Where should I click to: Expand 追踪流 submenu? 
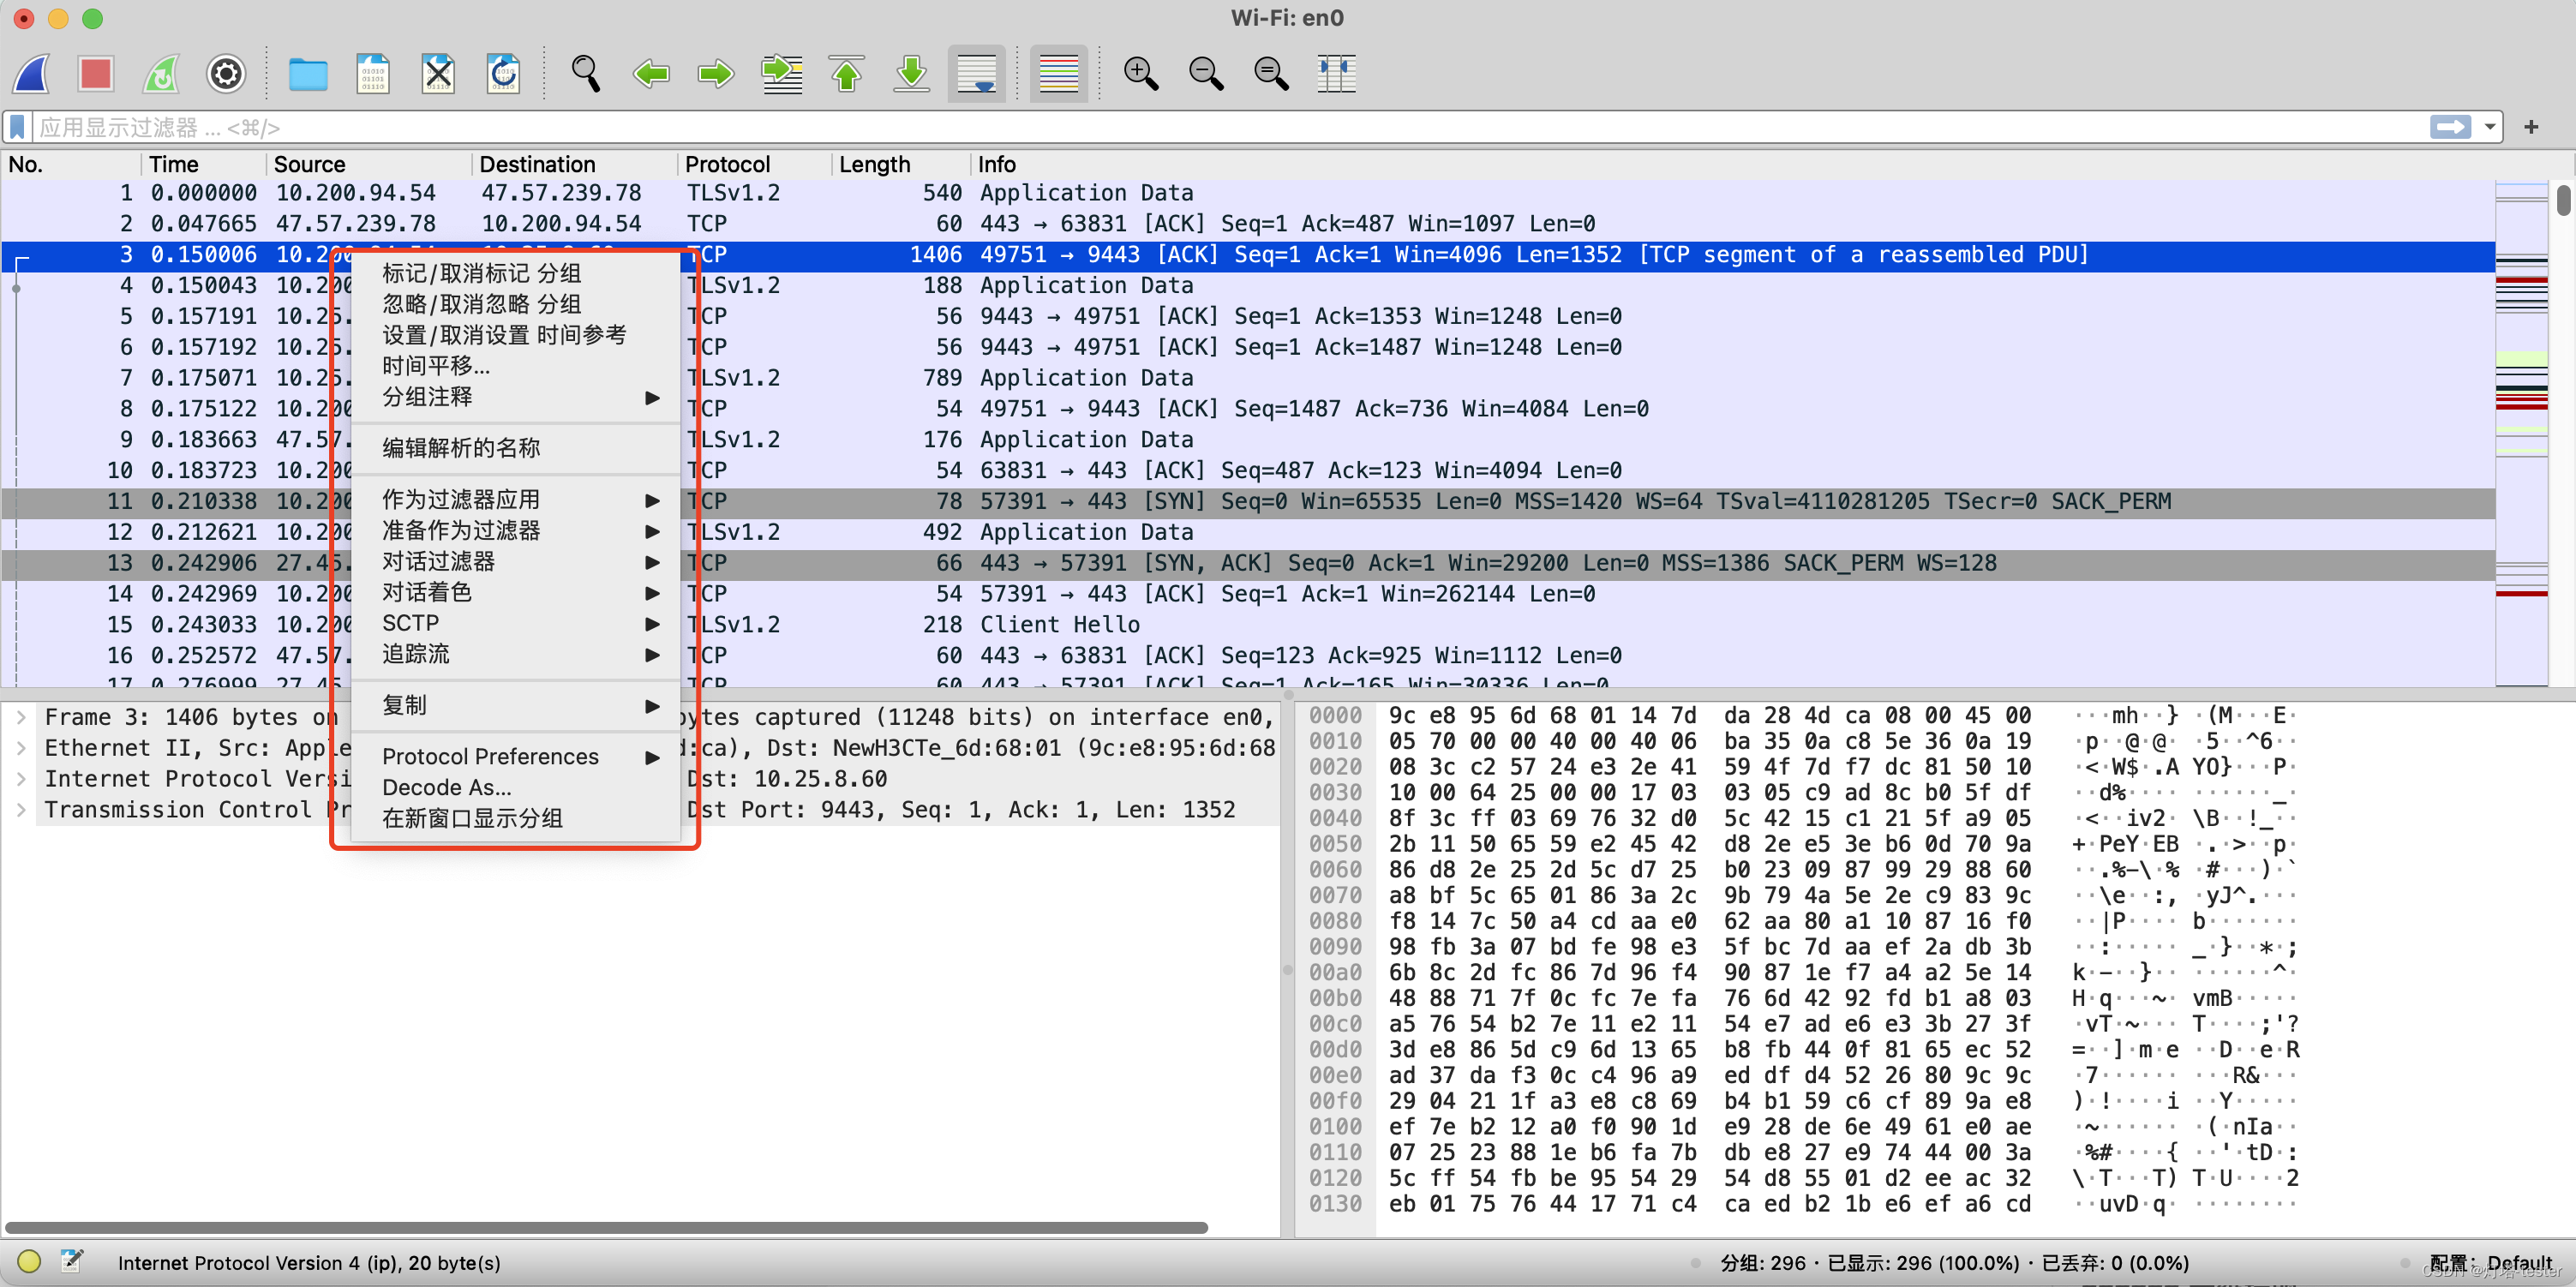click(x=516, y=655)
